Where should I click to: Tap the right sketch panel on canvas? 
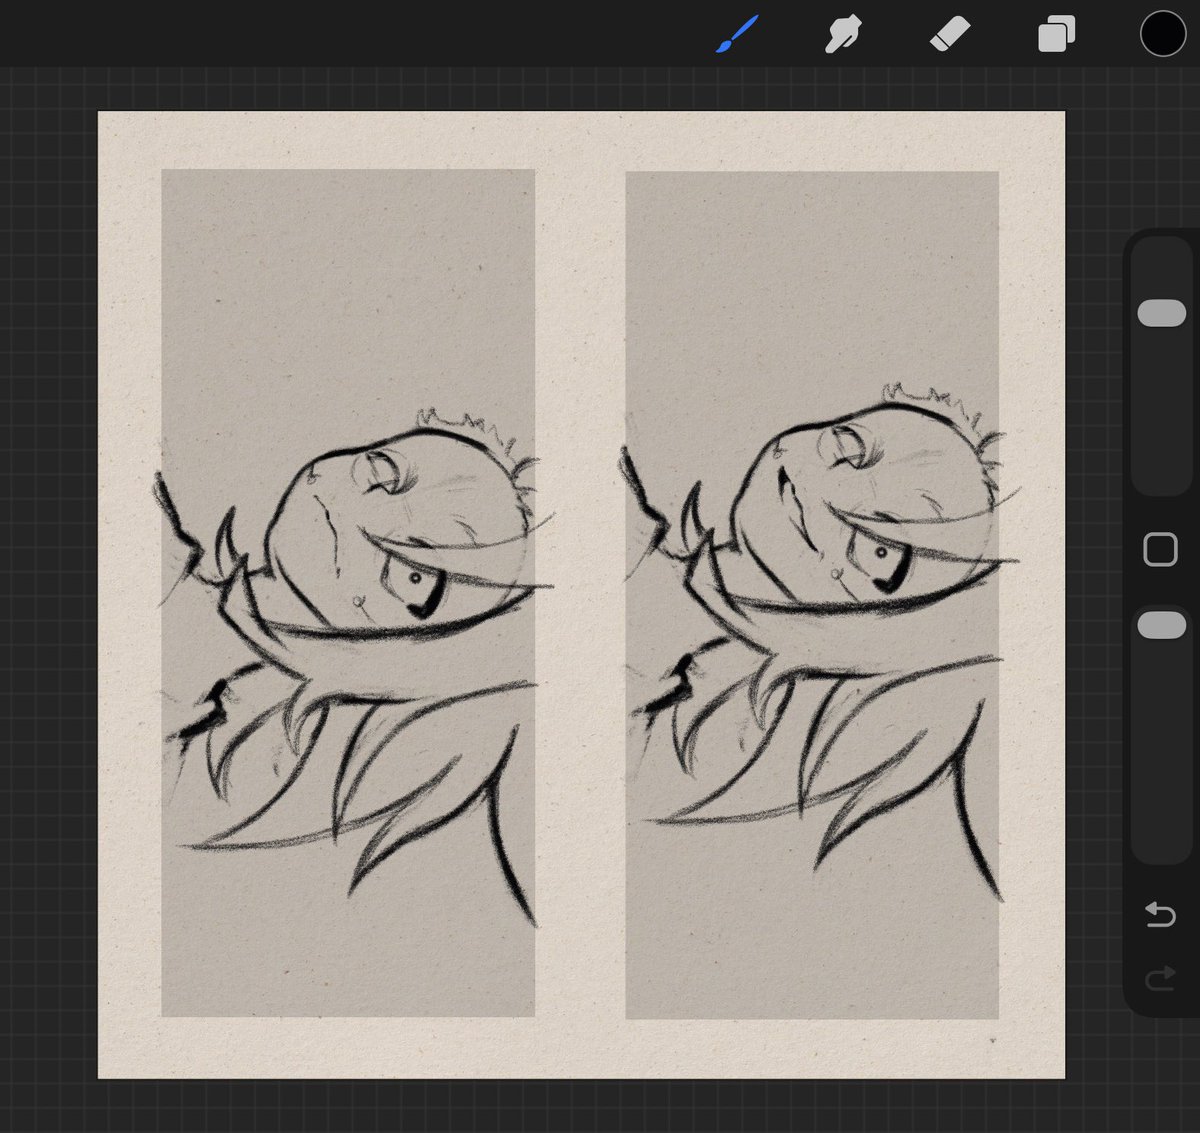pos(812,594)
